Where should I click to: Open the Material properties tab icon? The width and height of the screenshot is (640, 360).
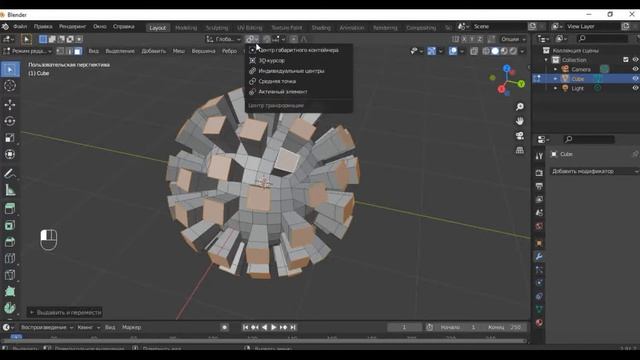point(539,322)
